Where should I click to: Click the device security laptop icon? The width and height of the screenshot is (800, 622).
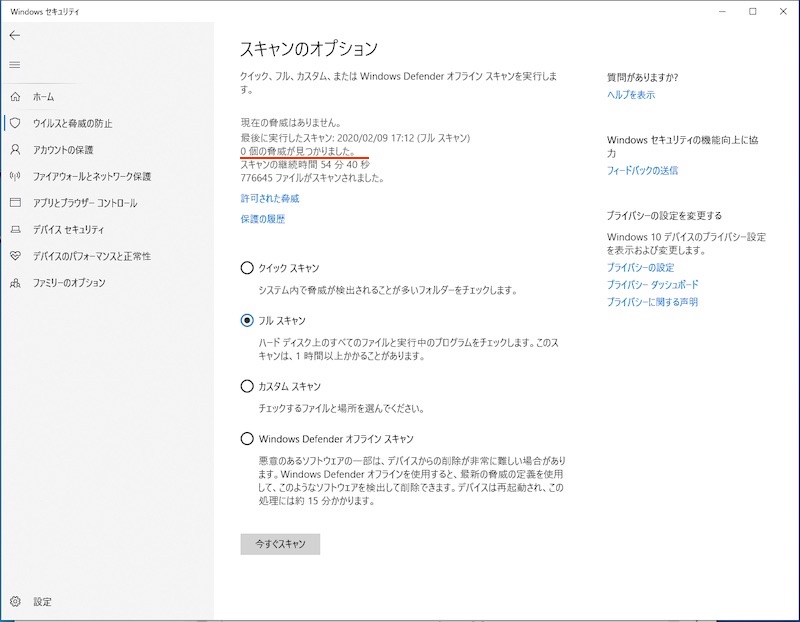pyautogui.click(x=15, y=229)
